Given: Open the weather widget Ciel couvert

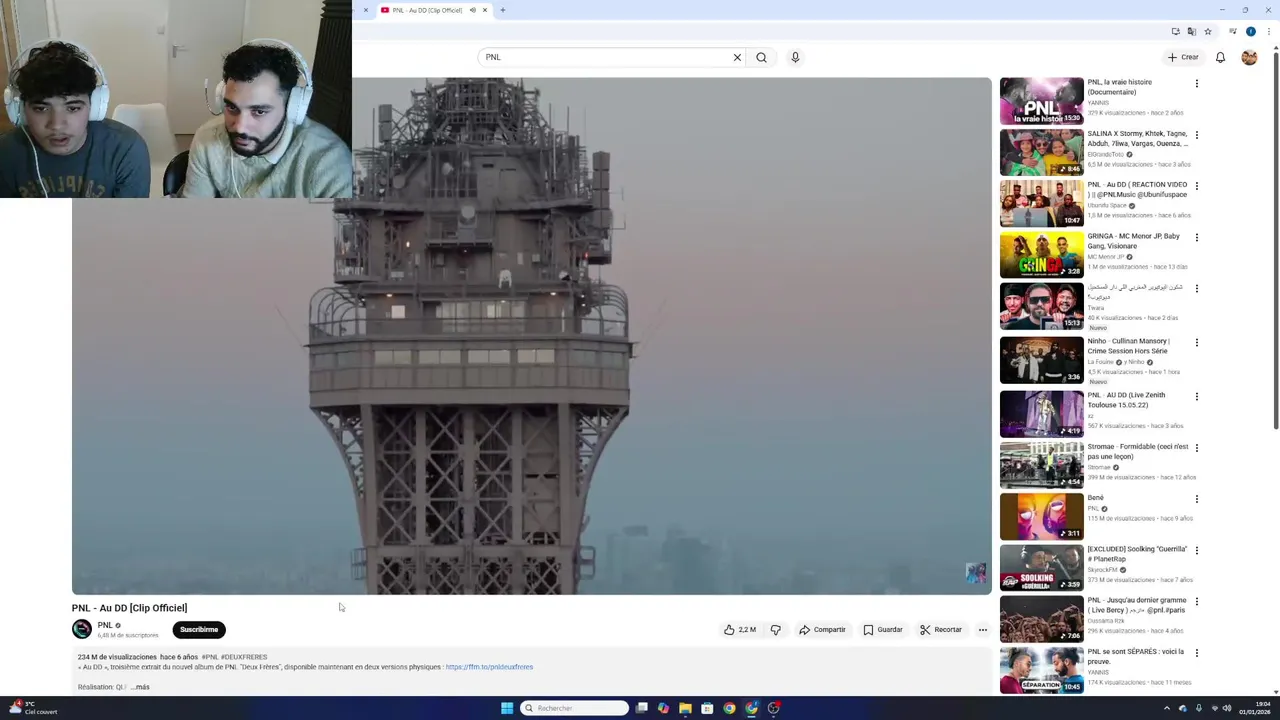Looking at the screenshot, I should (32, 708).
